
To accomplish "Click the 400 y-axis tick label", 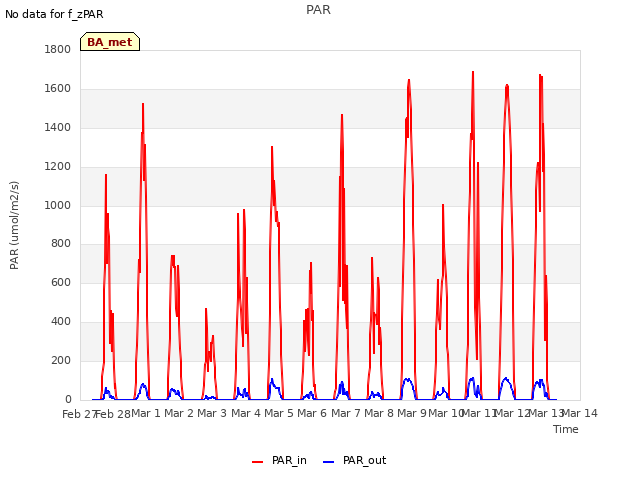I will tap(61, 322).
